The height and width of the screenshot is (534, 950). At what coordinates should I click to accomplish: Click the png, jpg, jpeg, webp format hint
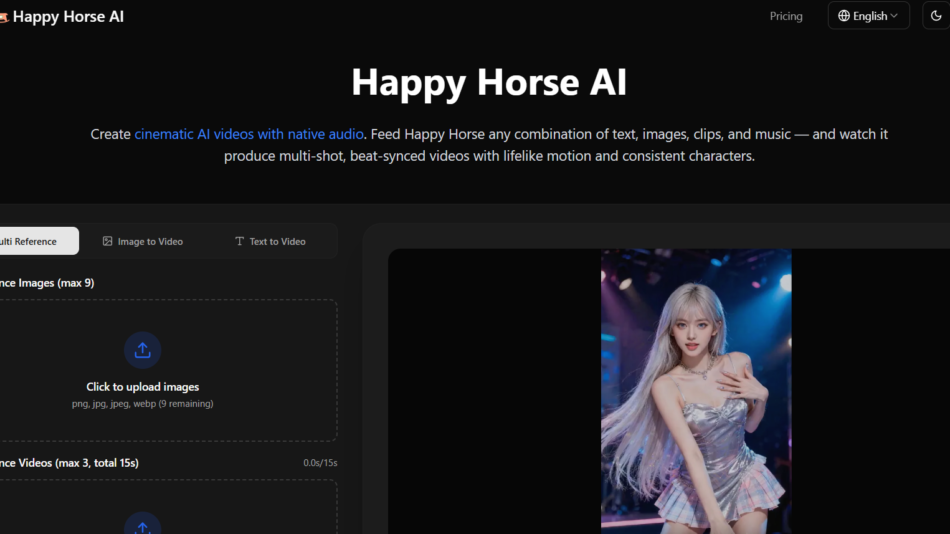142,404
